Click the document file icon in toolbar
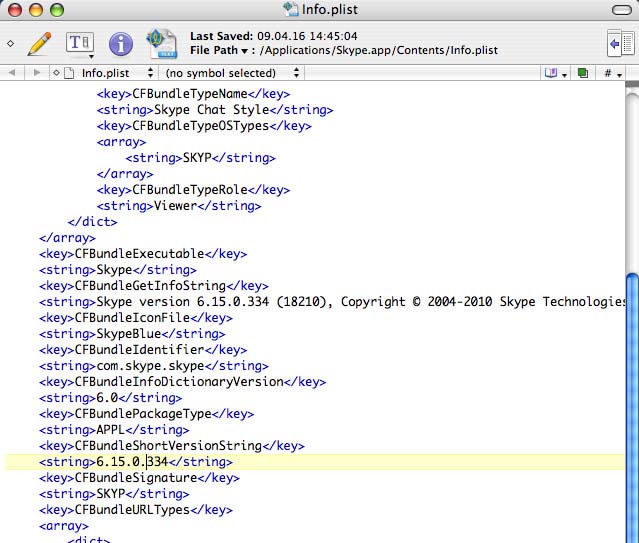Screen dimensions: 639x543 [x=162, y=44]
